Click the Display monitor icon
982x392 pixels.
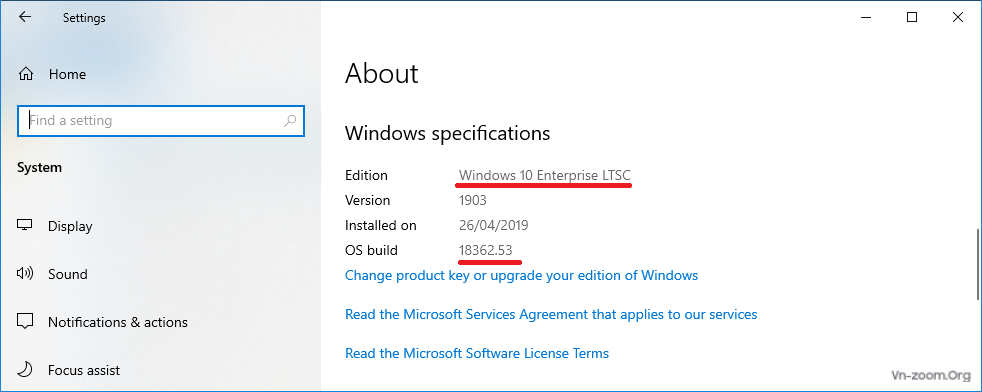tap(25, 225)
